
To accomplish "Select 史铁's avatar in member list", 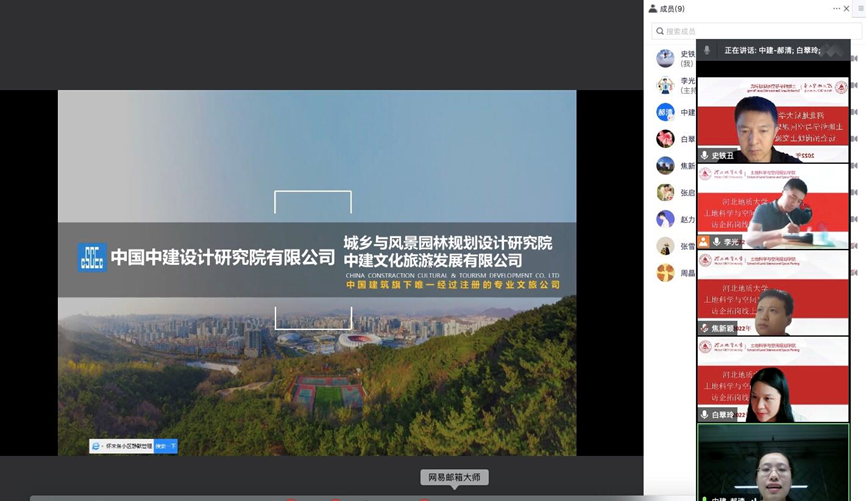I will coord(665,58).
